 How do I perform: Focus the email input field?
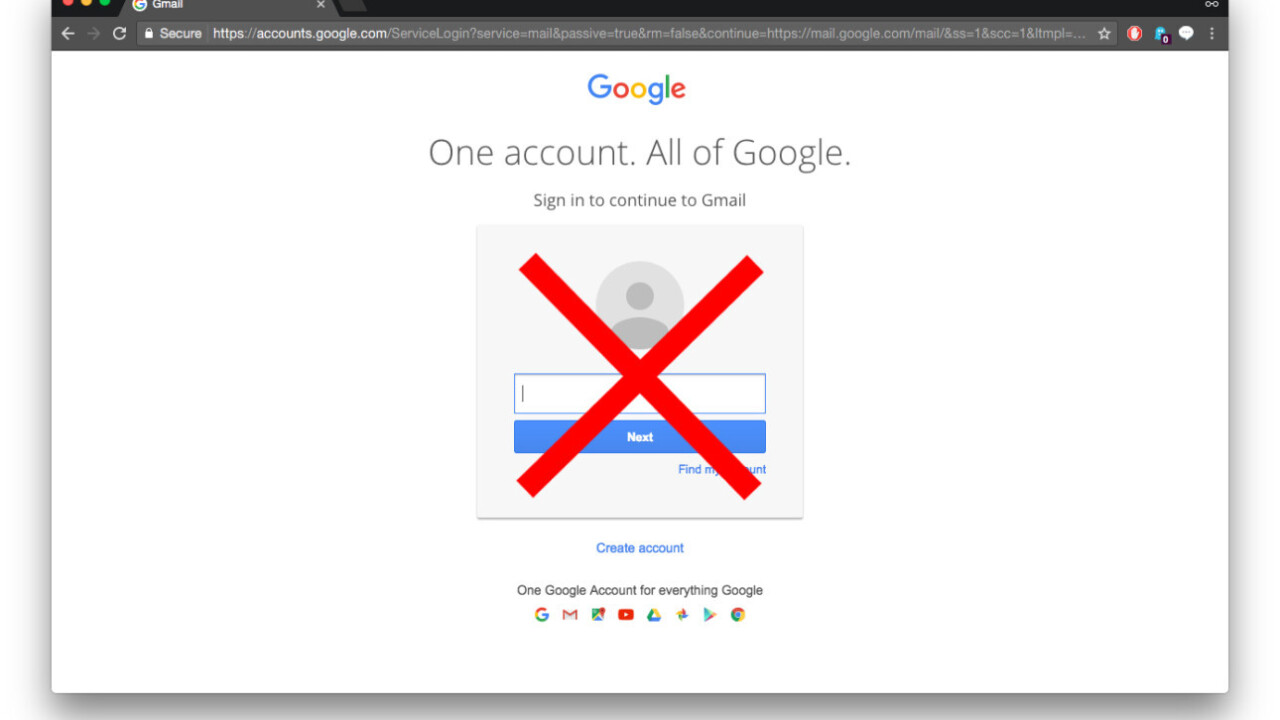tap(640, 393)
